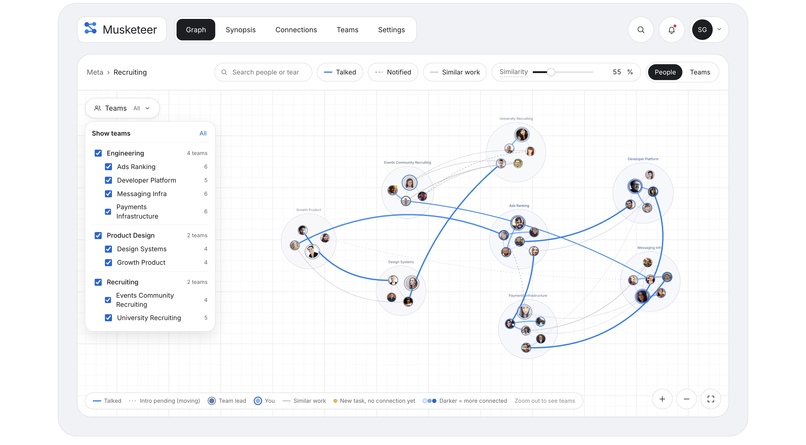Screen dimensions: 806x445
Task: Select the Events Community Recruiting lead avatar
Action: [x=409, y=182]
